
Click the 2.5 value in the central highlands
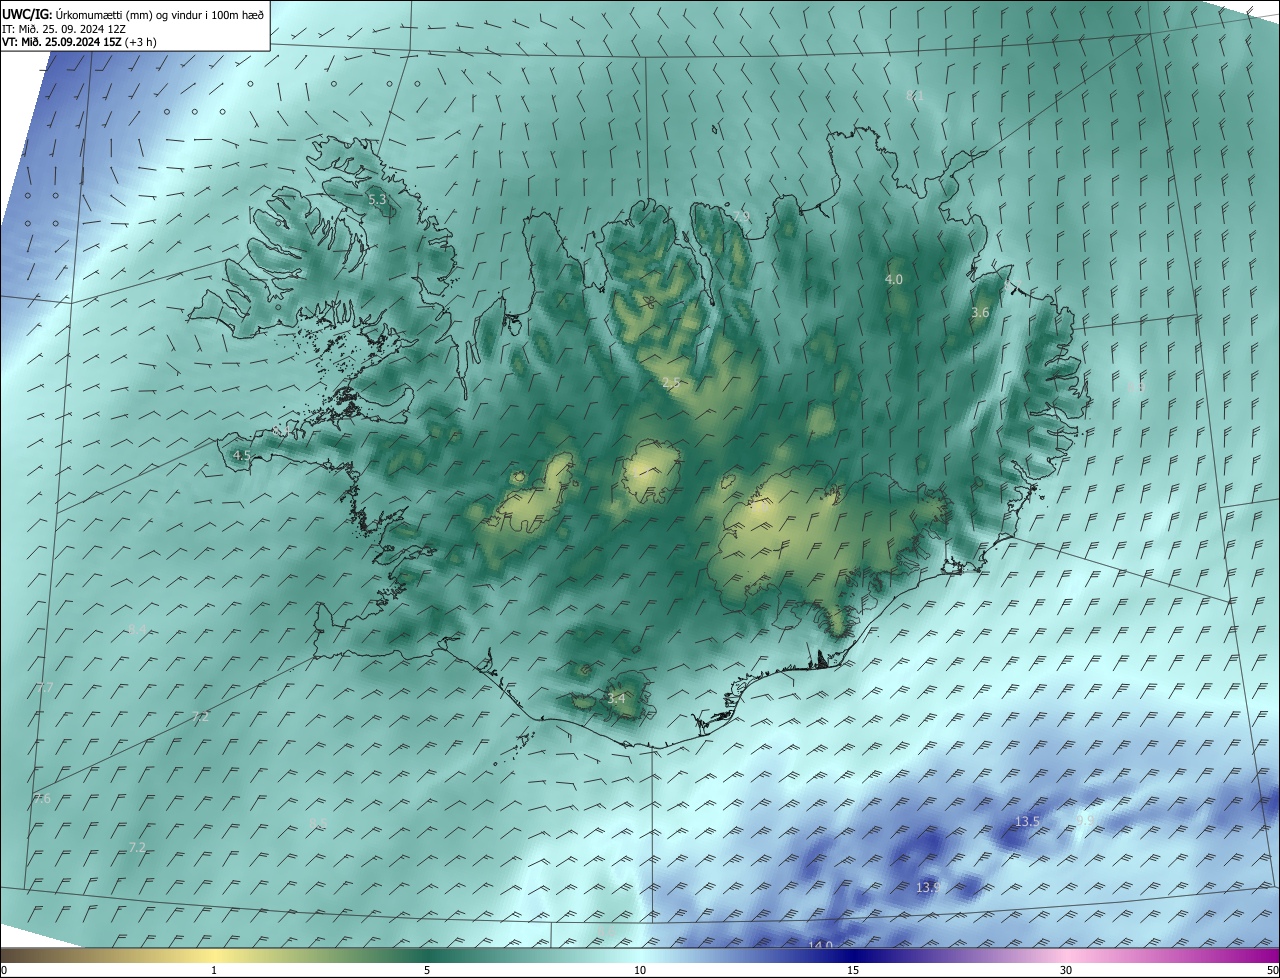pyautogui.click(x=671, y=383)
